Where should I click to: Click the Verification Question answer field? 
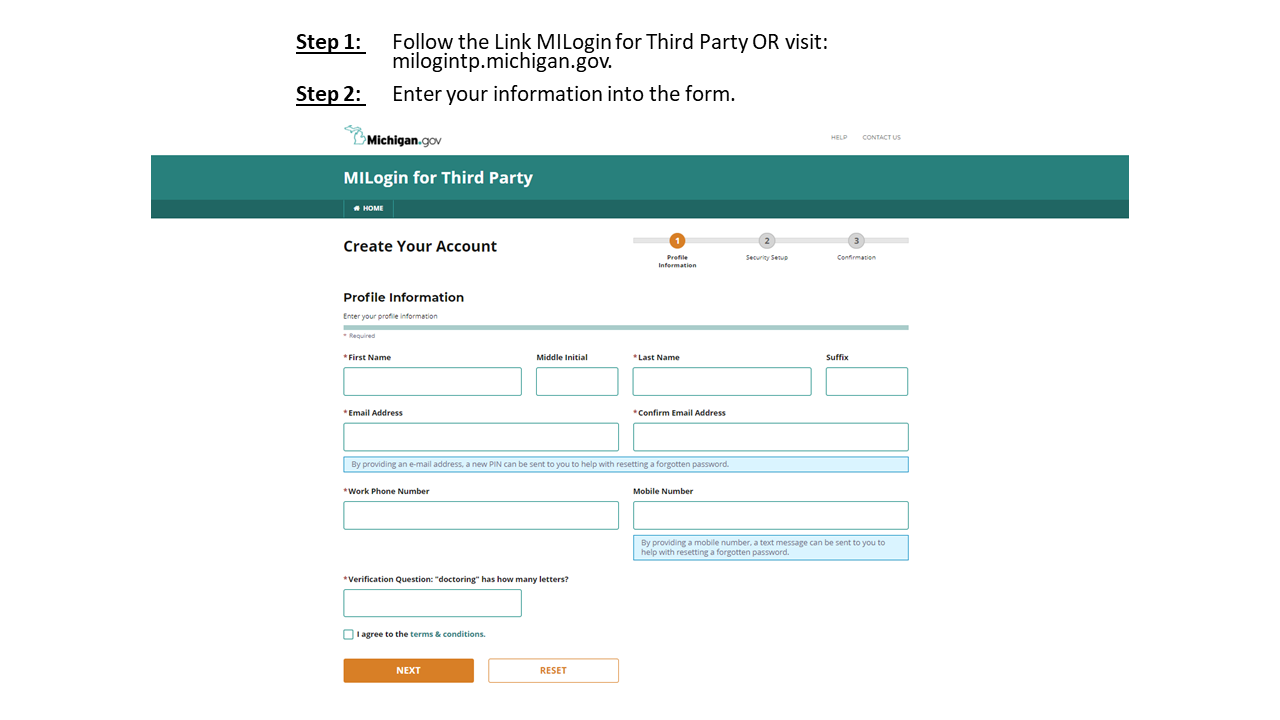pos(432,603)
